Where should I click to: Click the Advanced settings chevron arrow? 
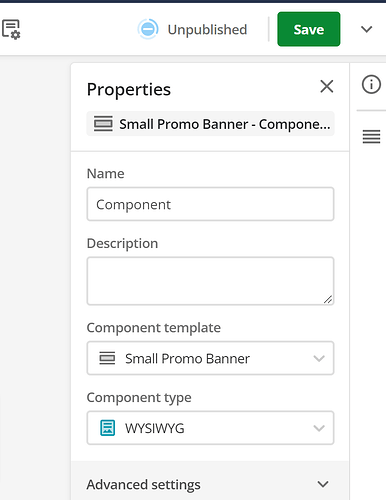pyautogui.click(x=323, y=484)
